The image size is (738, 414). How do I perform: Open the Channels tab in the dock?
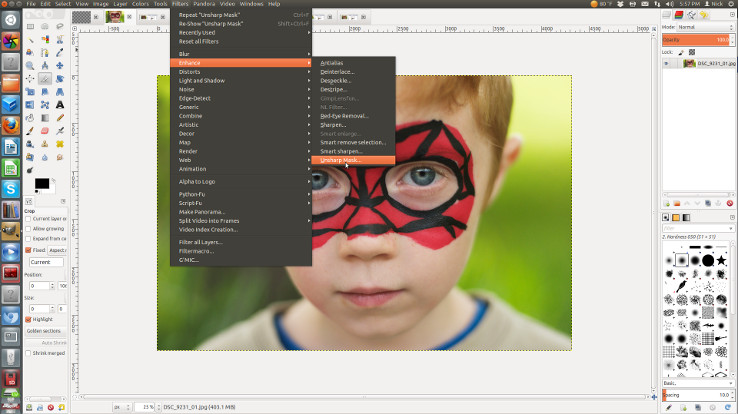[x=679, y=15]
